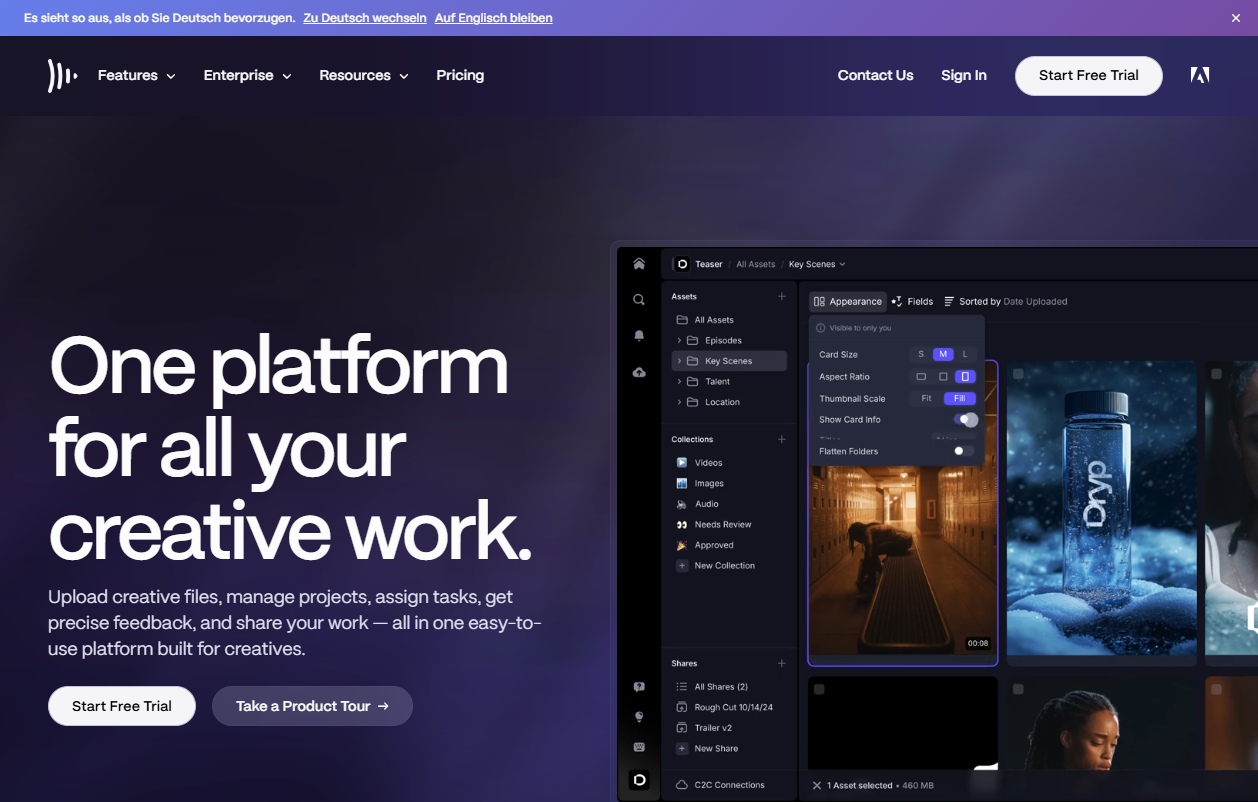The image size is (1258, 802).
Task: Open the Sorted by Date Uploaded menu
Action: (x=1006, y=301)
